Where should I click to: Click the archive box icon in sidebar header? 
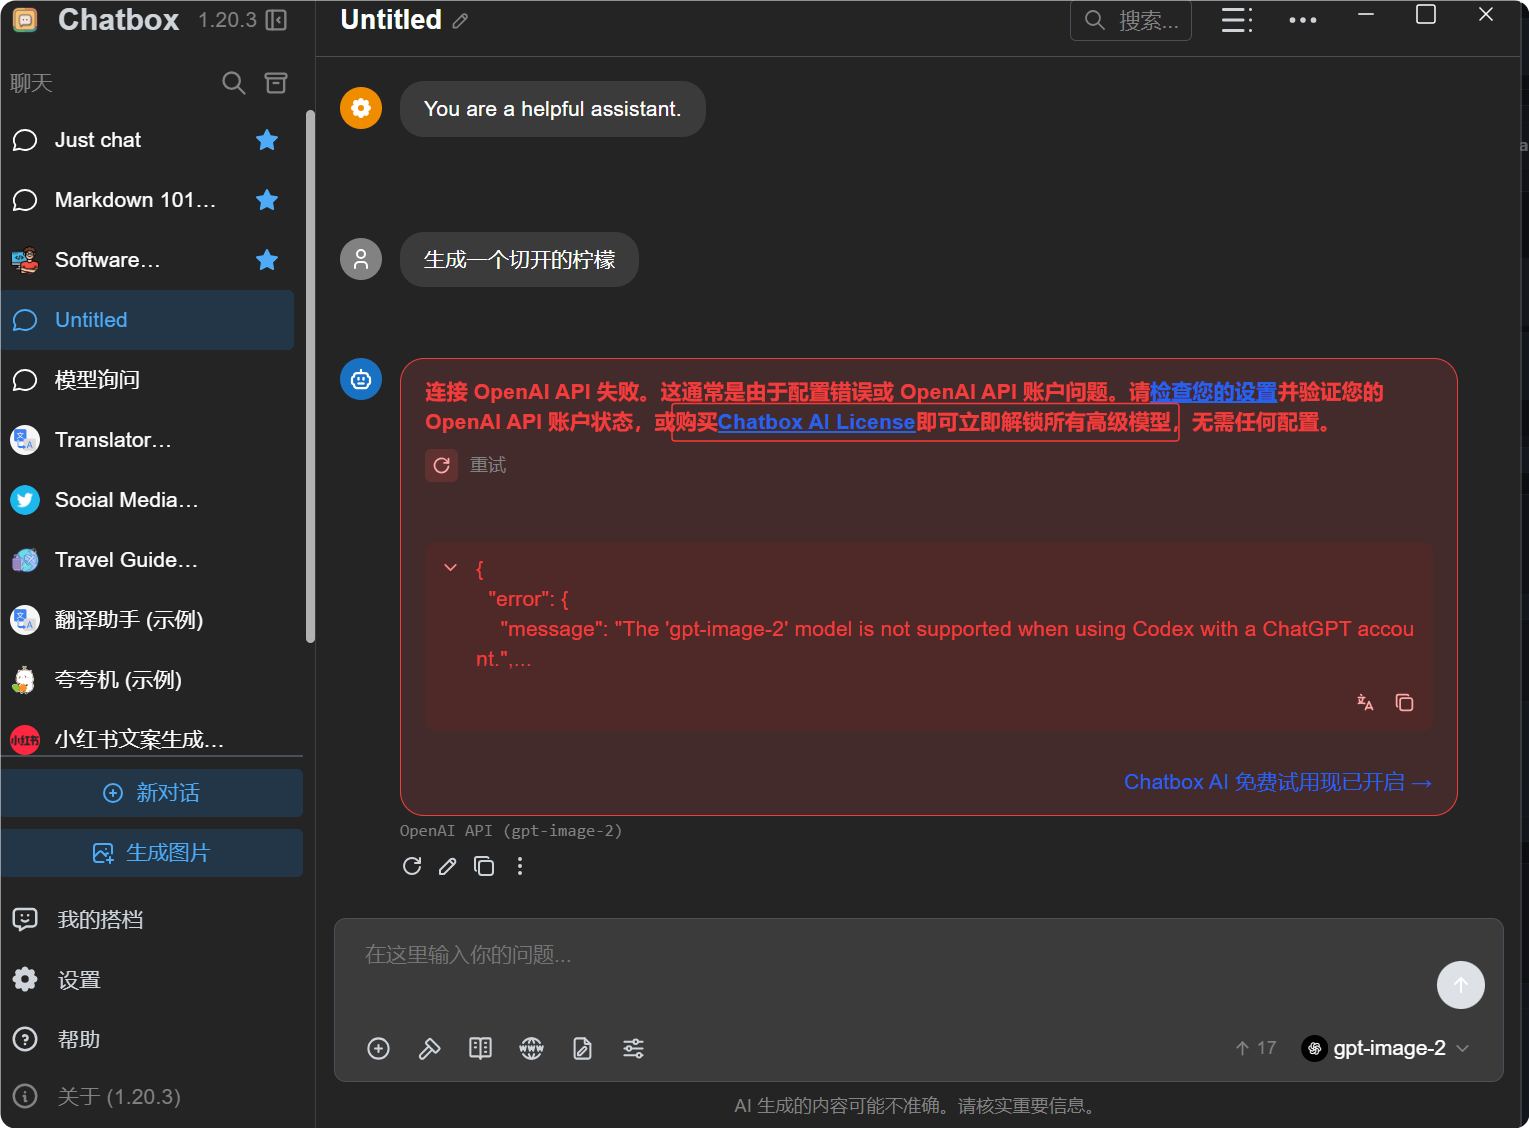click(276, 83)
